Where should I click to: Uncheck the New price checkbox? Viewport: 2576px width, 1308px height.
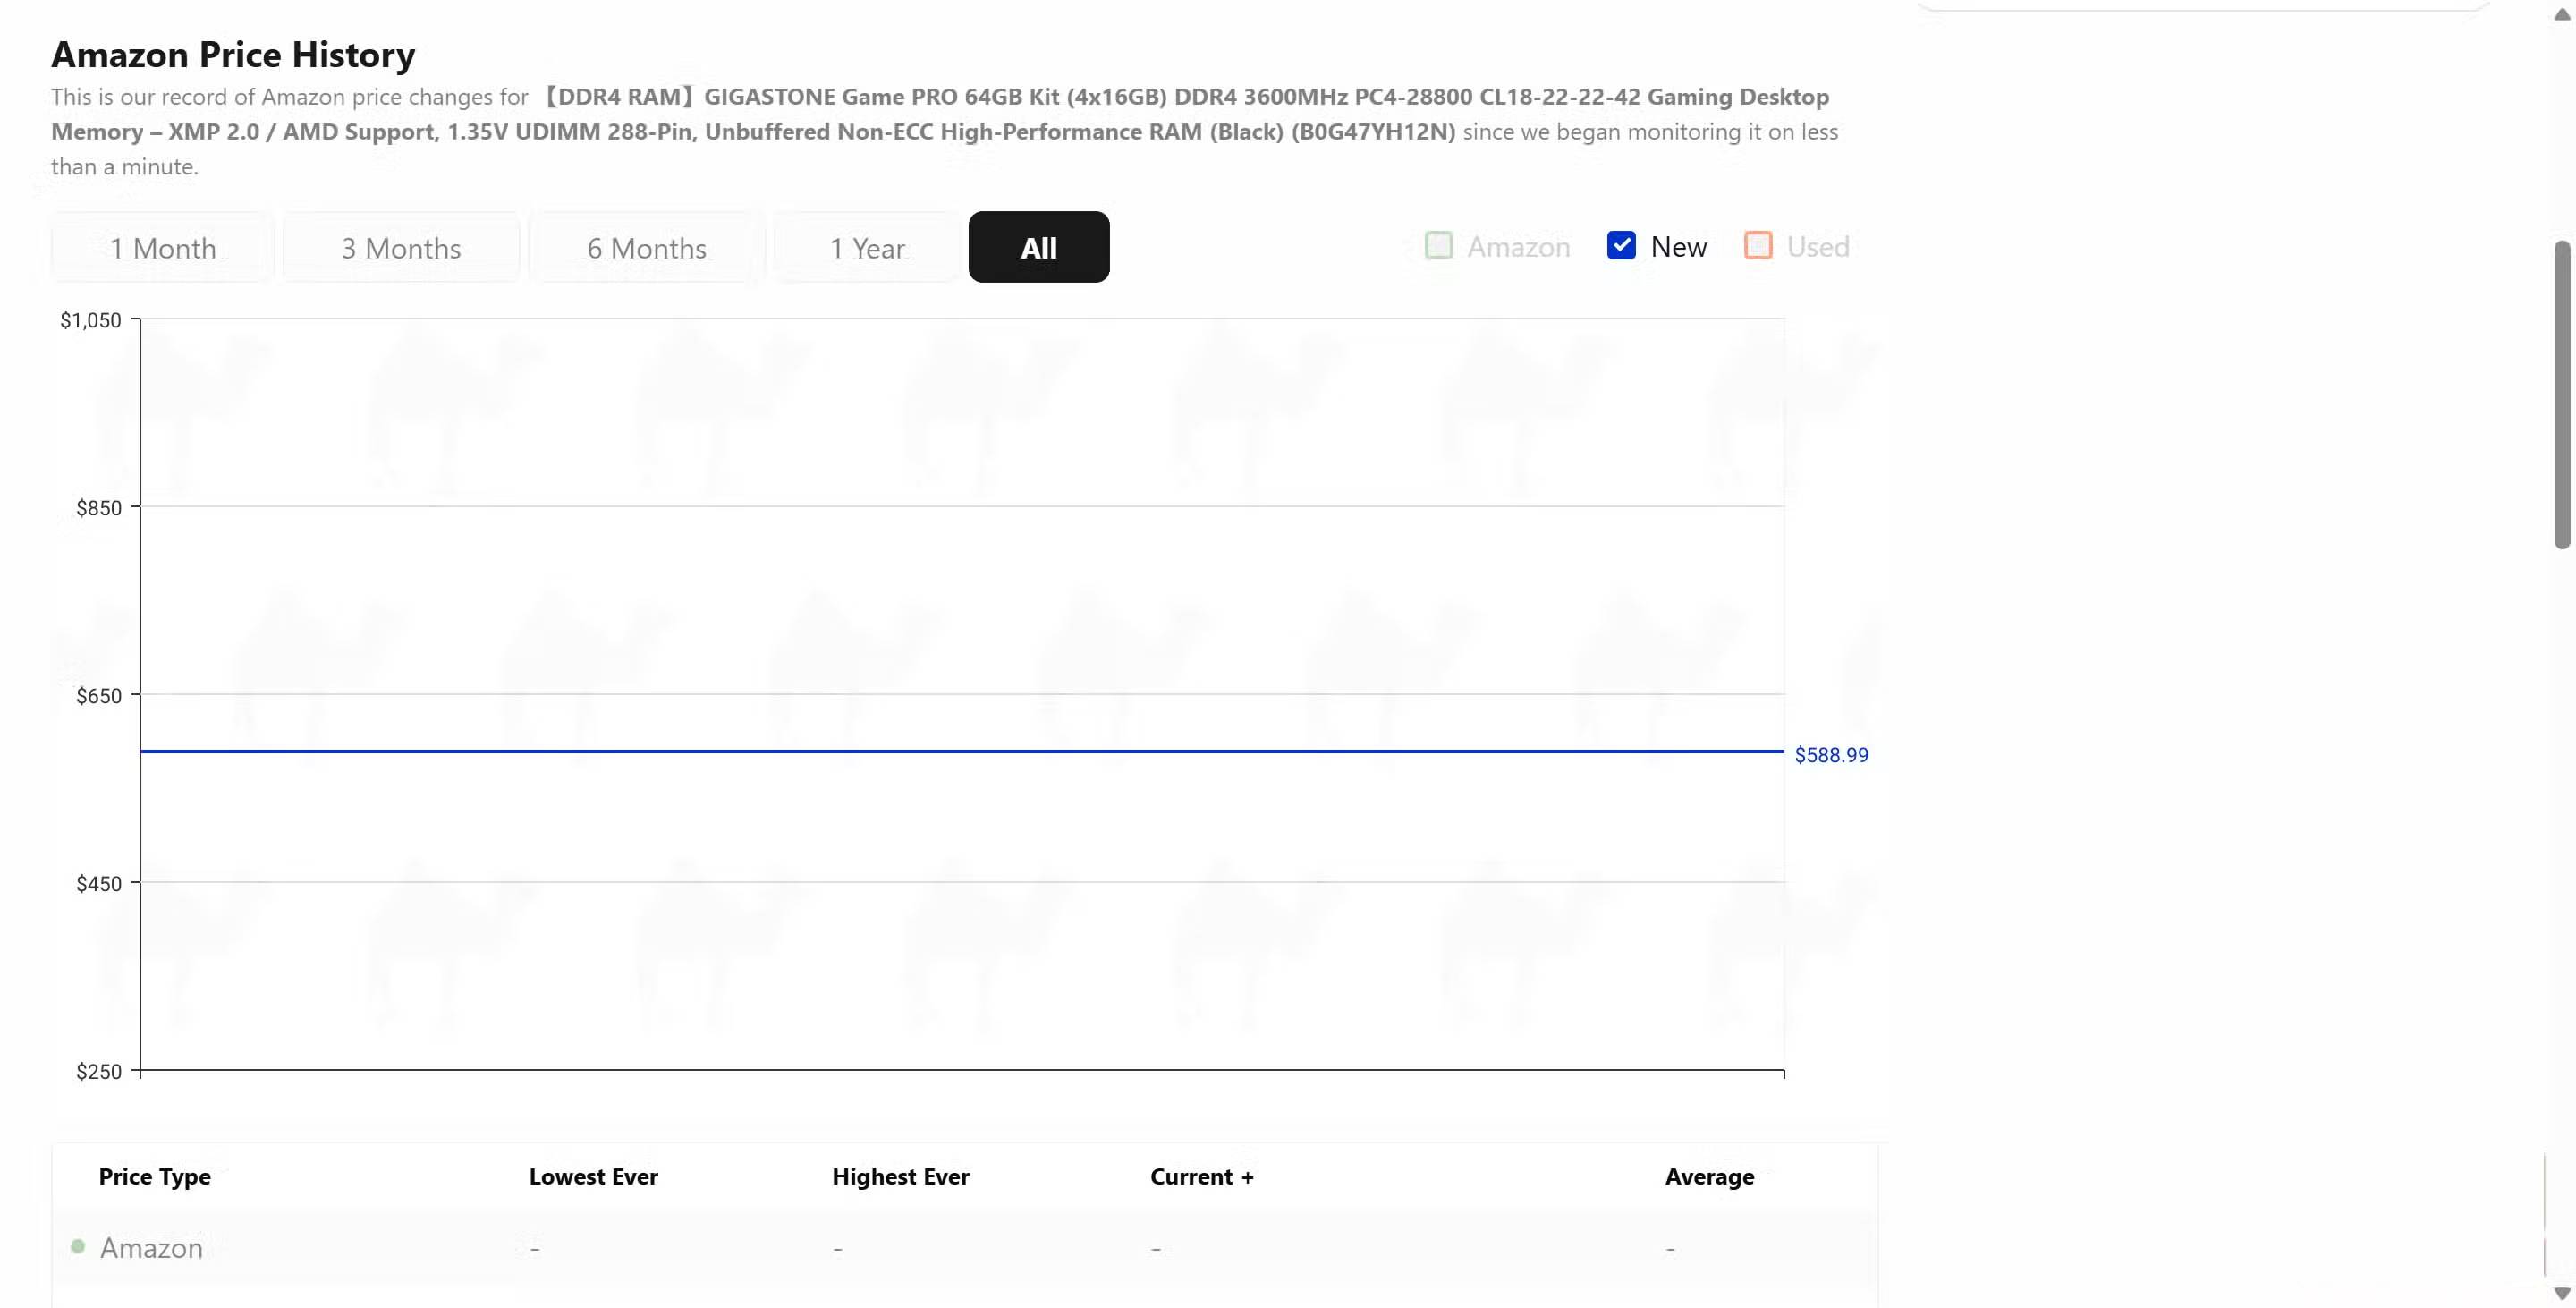click(x=1621, y=246)
